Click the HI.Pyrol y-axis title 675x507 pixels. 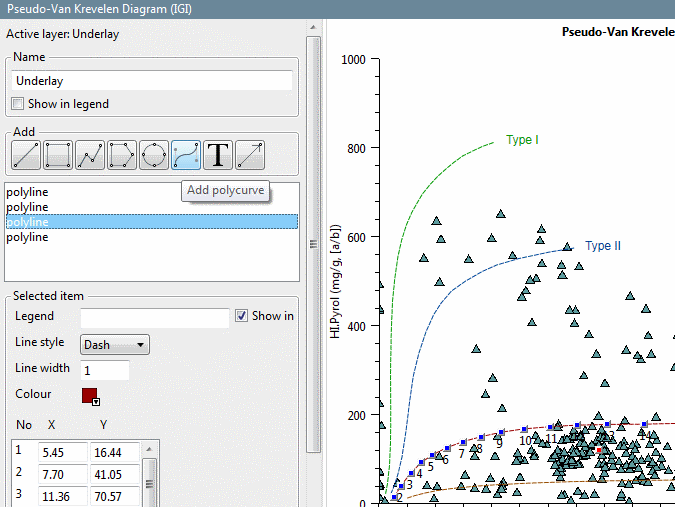coord(335,281)
